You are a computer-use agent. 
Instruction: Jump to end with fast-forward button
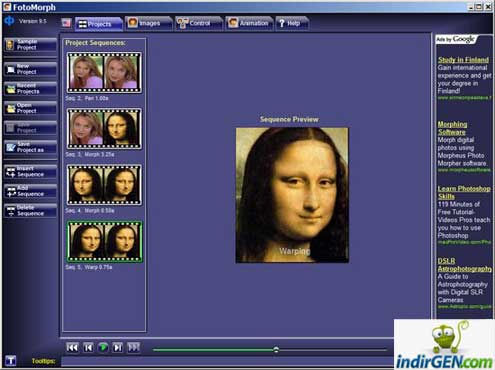click(134, 348)
